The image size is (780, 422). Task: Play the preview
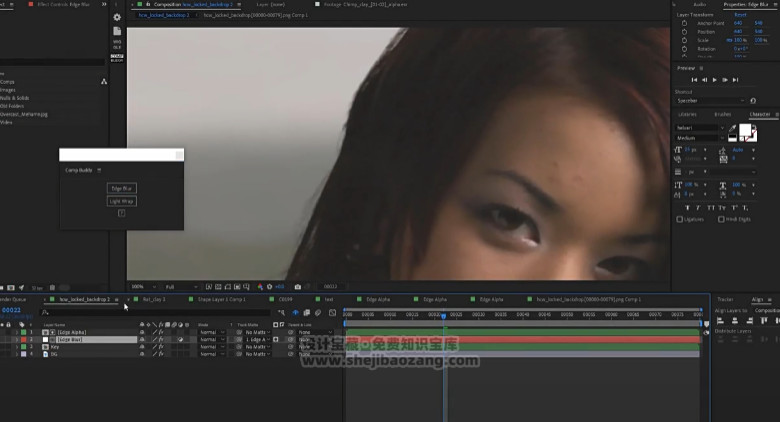point(715,80)
